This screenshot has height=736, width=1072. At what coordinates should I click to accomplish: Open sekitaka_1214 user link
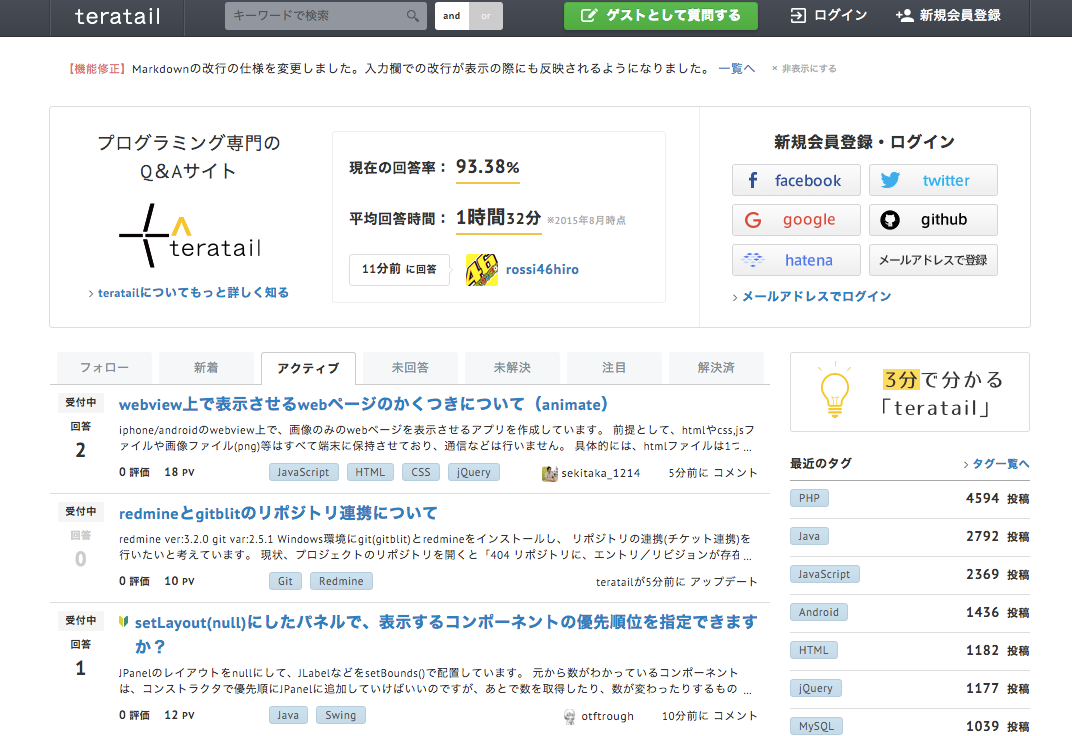pyautogui.click(x=600, y=473)
